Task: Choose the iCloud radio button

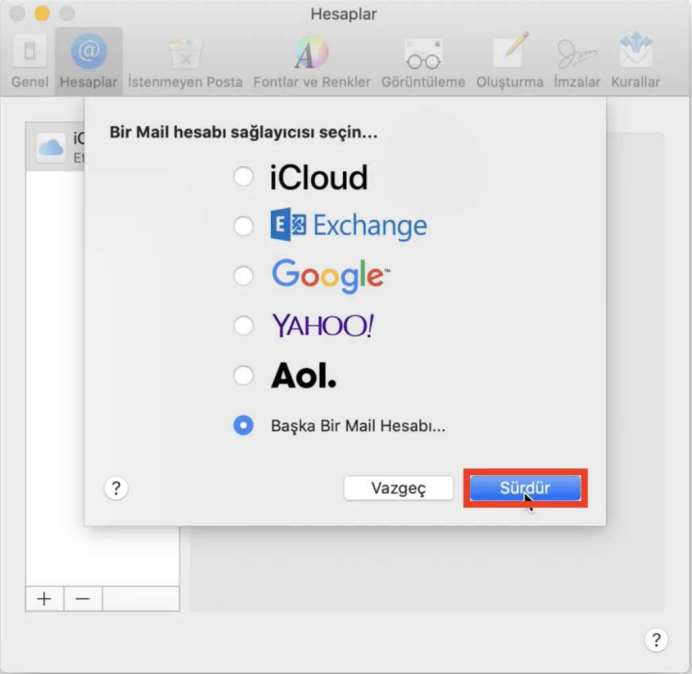Action: [x=243, y=177]
